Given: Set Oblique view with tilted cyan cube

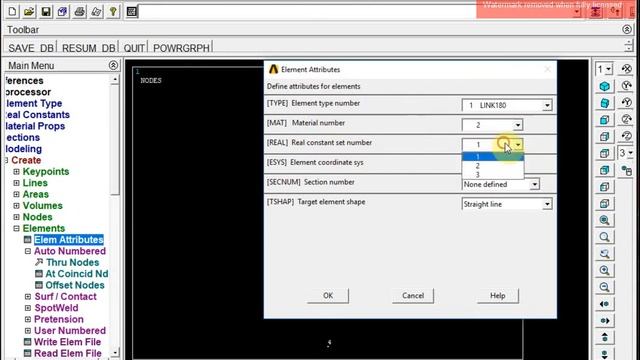Looking at the screenshot, I should pos(604,103).
